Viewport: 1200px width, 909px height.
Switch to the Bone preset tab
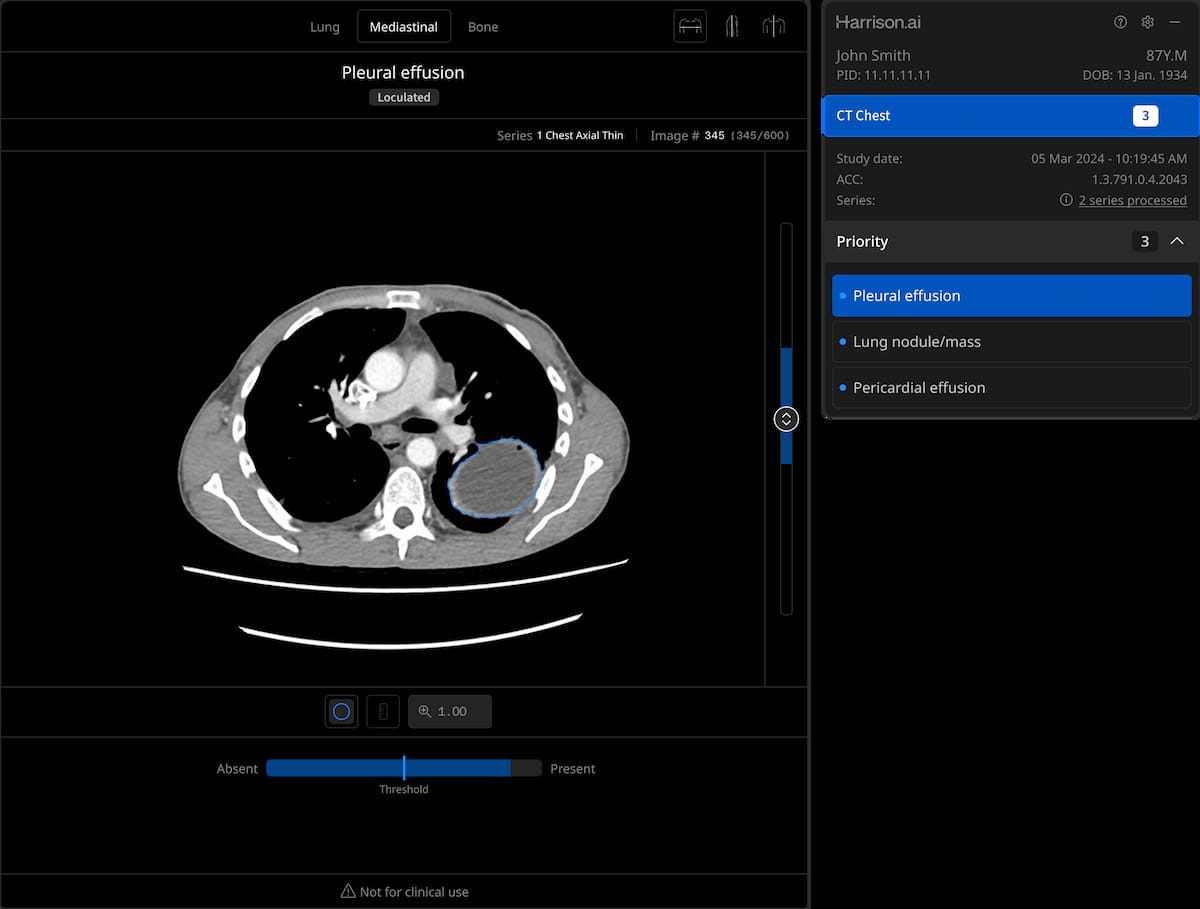tap(483, 27)
